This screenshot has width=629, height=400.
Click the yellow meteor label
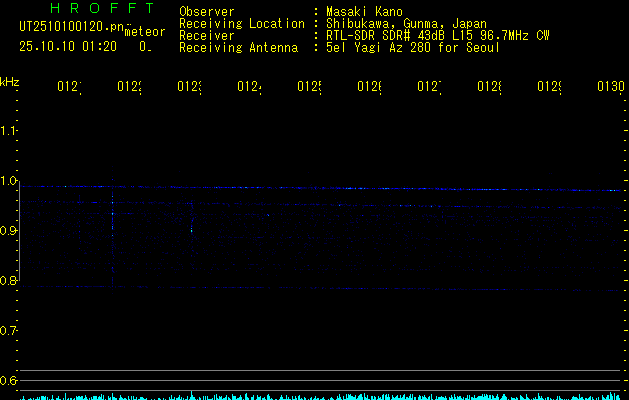(145, 33)
